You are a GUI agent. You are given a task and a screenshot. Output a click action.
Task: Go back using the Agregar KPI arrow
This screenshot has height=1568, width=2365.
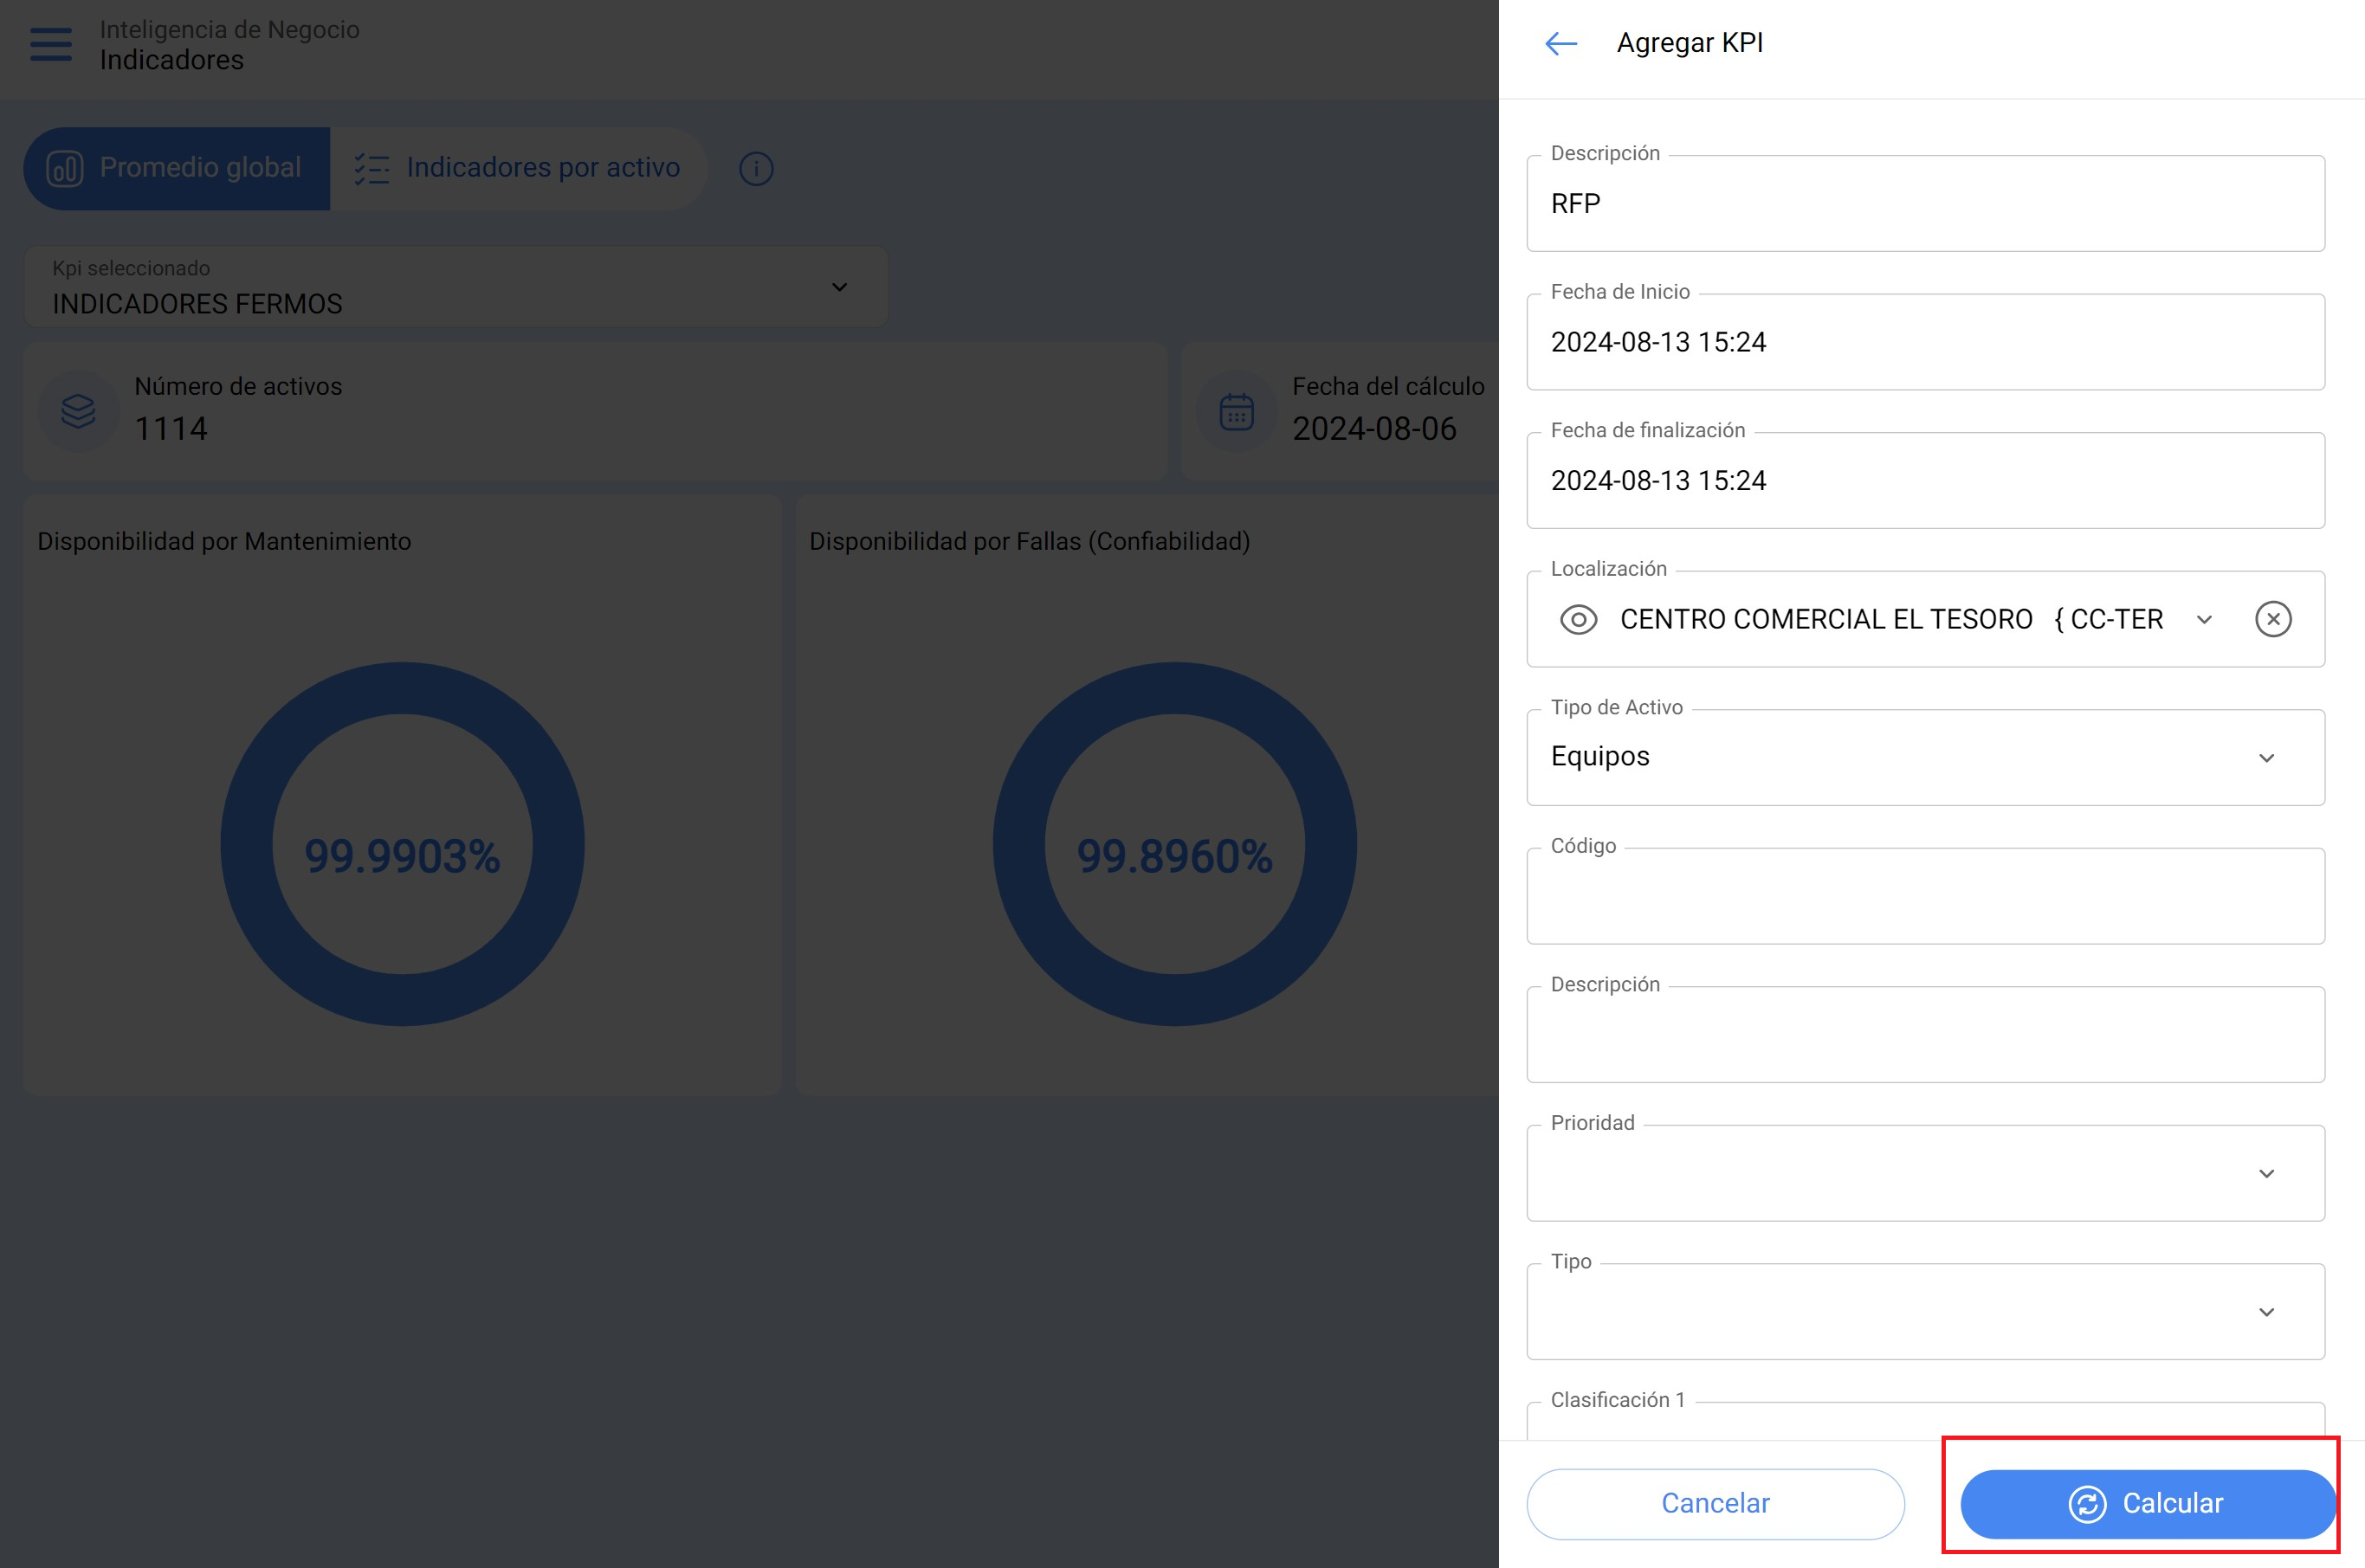(x=1560, y=43)
